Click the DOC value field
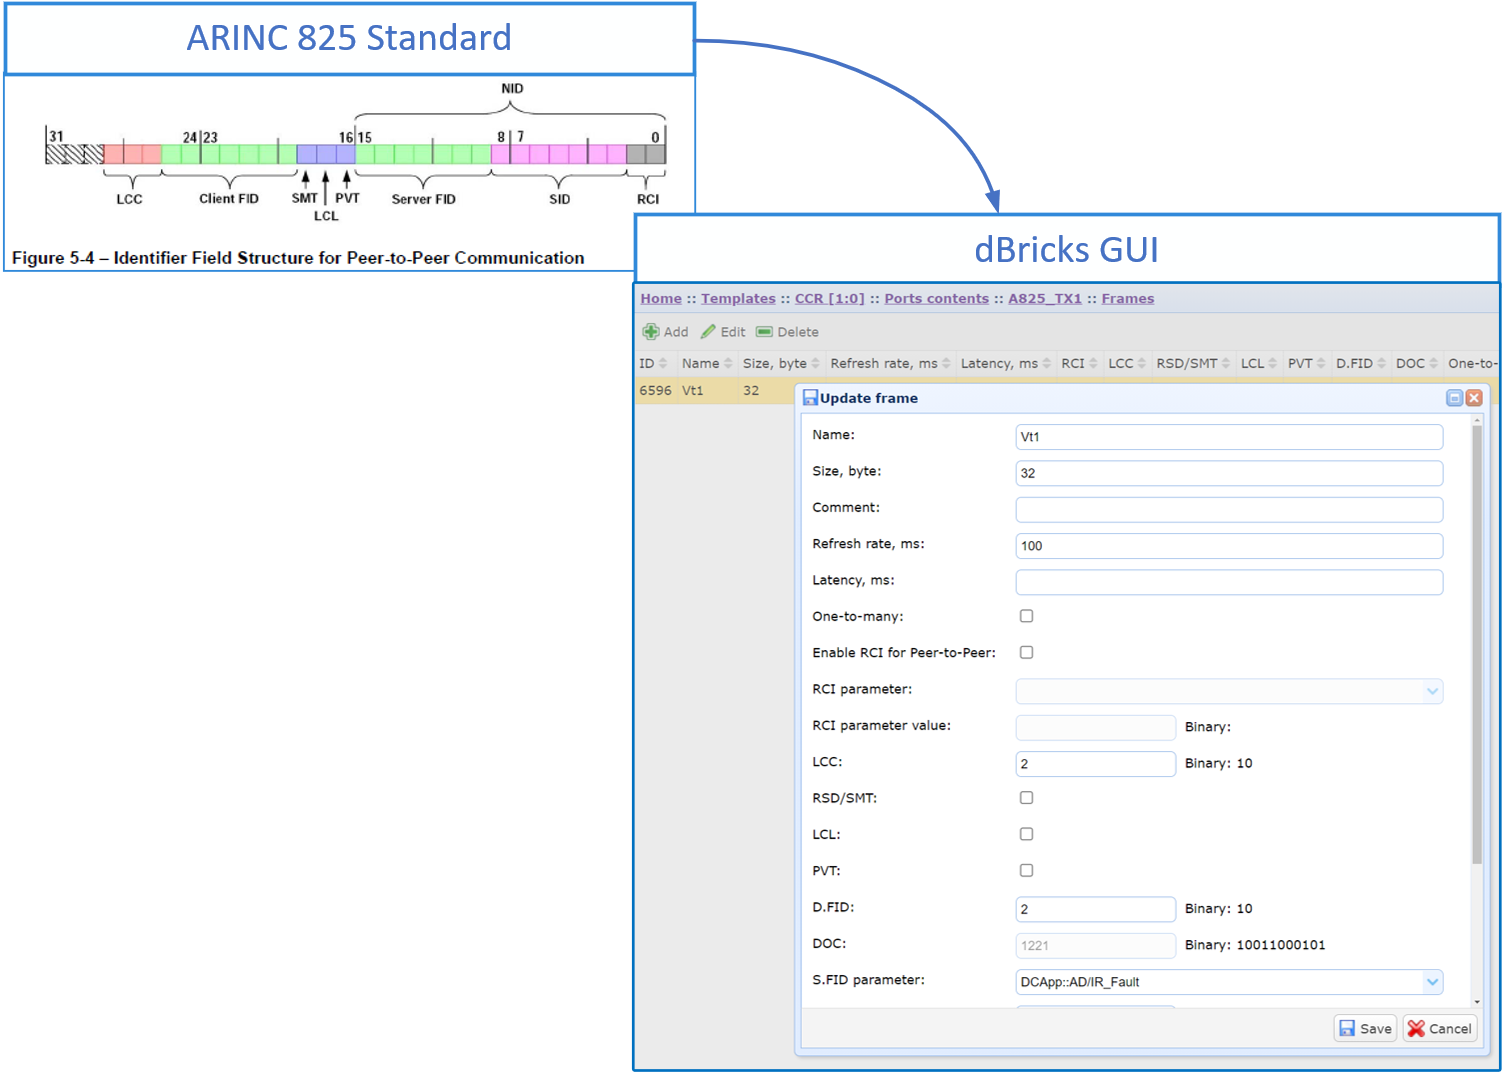1506x1075 pixels. tap(1096, 945)
